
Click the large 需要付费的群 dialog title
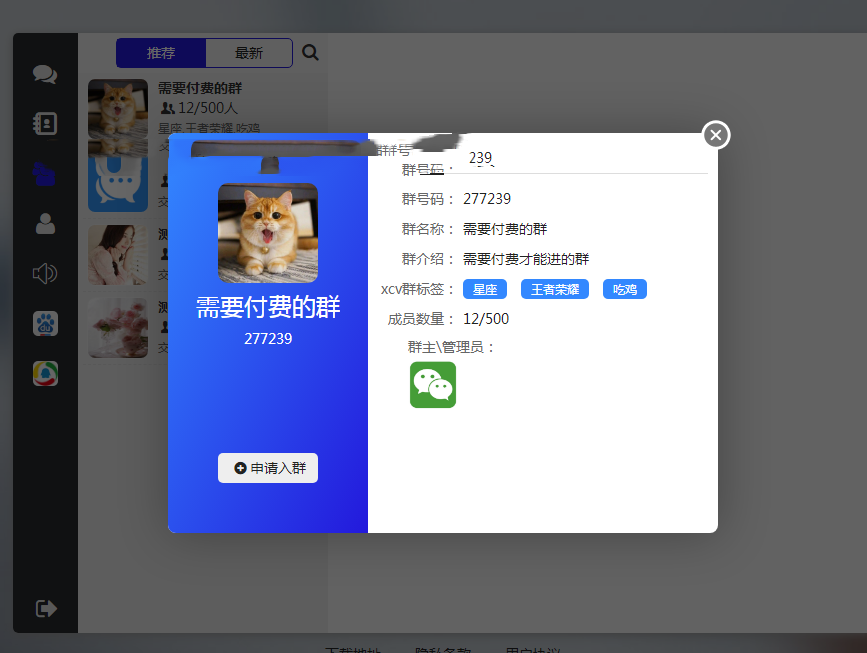(268, 307)
